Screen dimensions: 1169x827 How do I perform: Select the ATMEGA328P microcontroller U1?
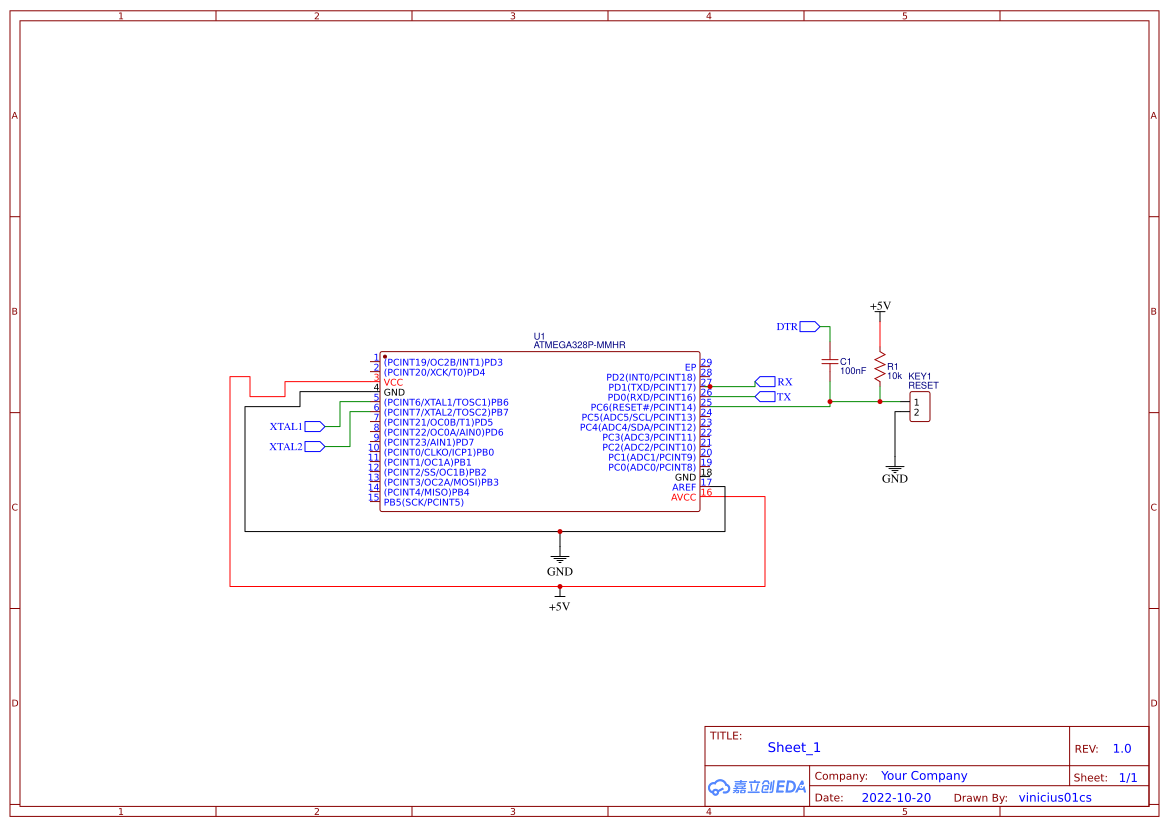point(540,430)
